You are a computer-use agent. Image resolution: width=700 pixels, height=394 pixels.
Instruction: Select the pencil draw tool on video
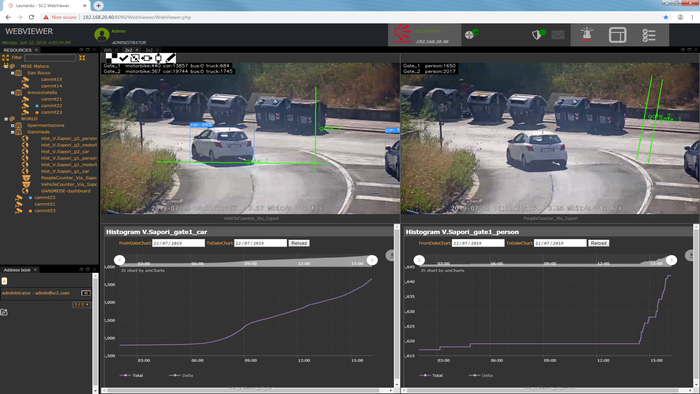pyautogui.click(x=170, y=58)
